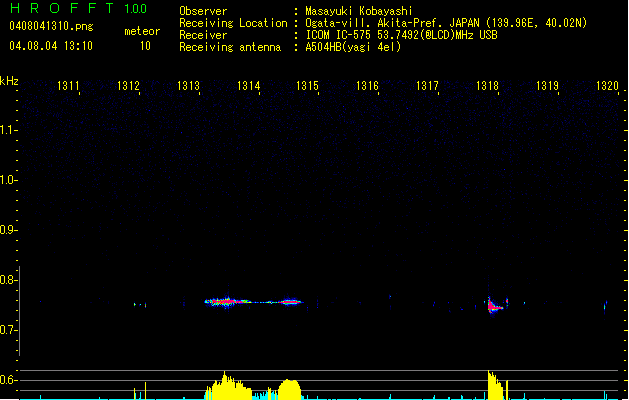629x400 pixels.
Task: Click the 1317 time axis marker
Action: pyautogui.click(x=427, y=86)
